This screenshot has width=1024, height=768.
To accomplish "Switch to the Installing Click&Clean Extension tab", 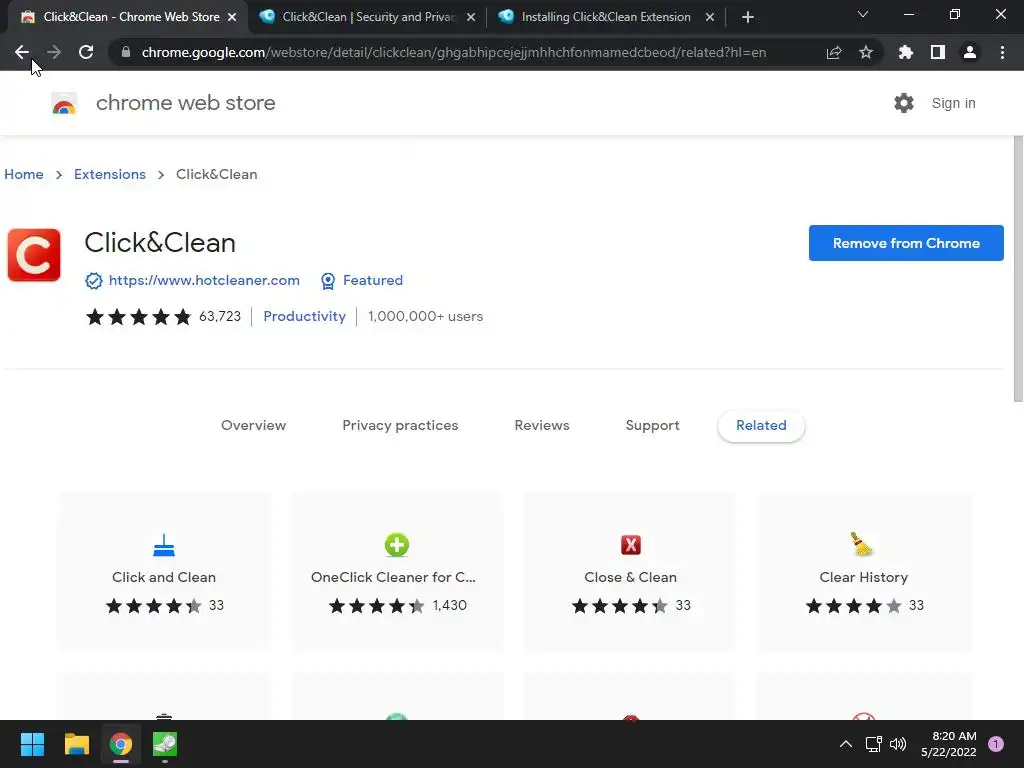I will point(606,17).
